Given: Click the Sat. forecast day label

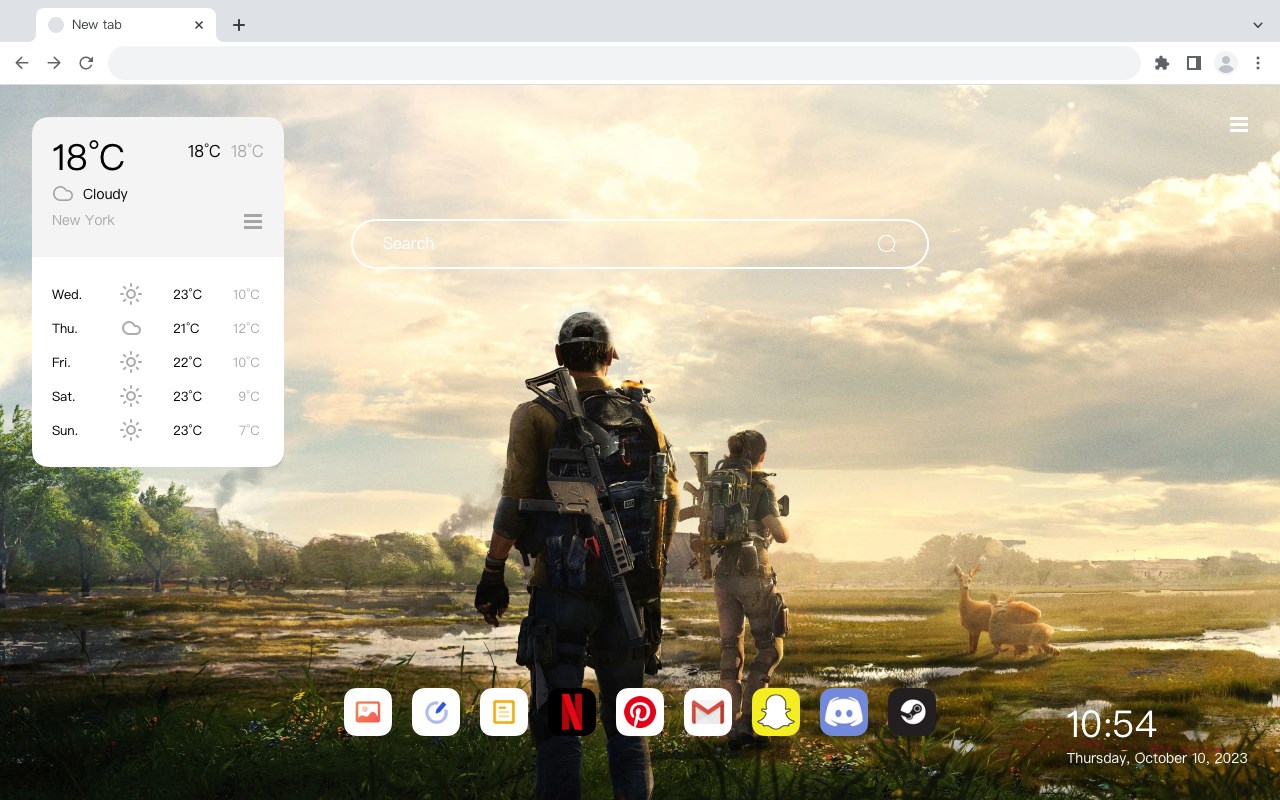Looking at the screenshot, I should click(64, 396).
